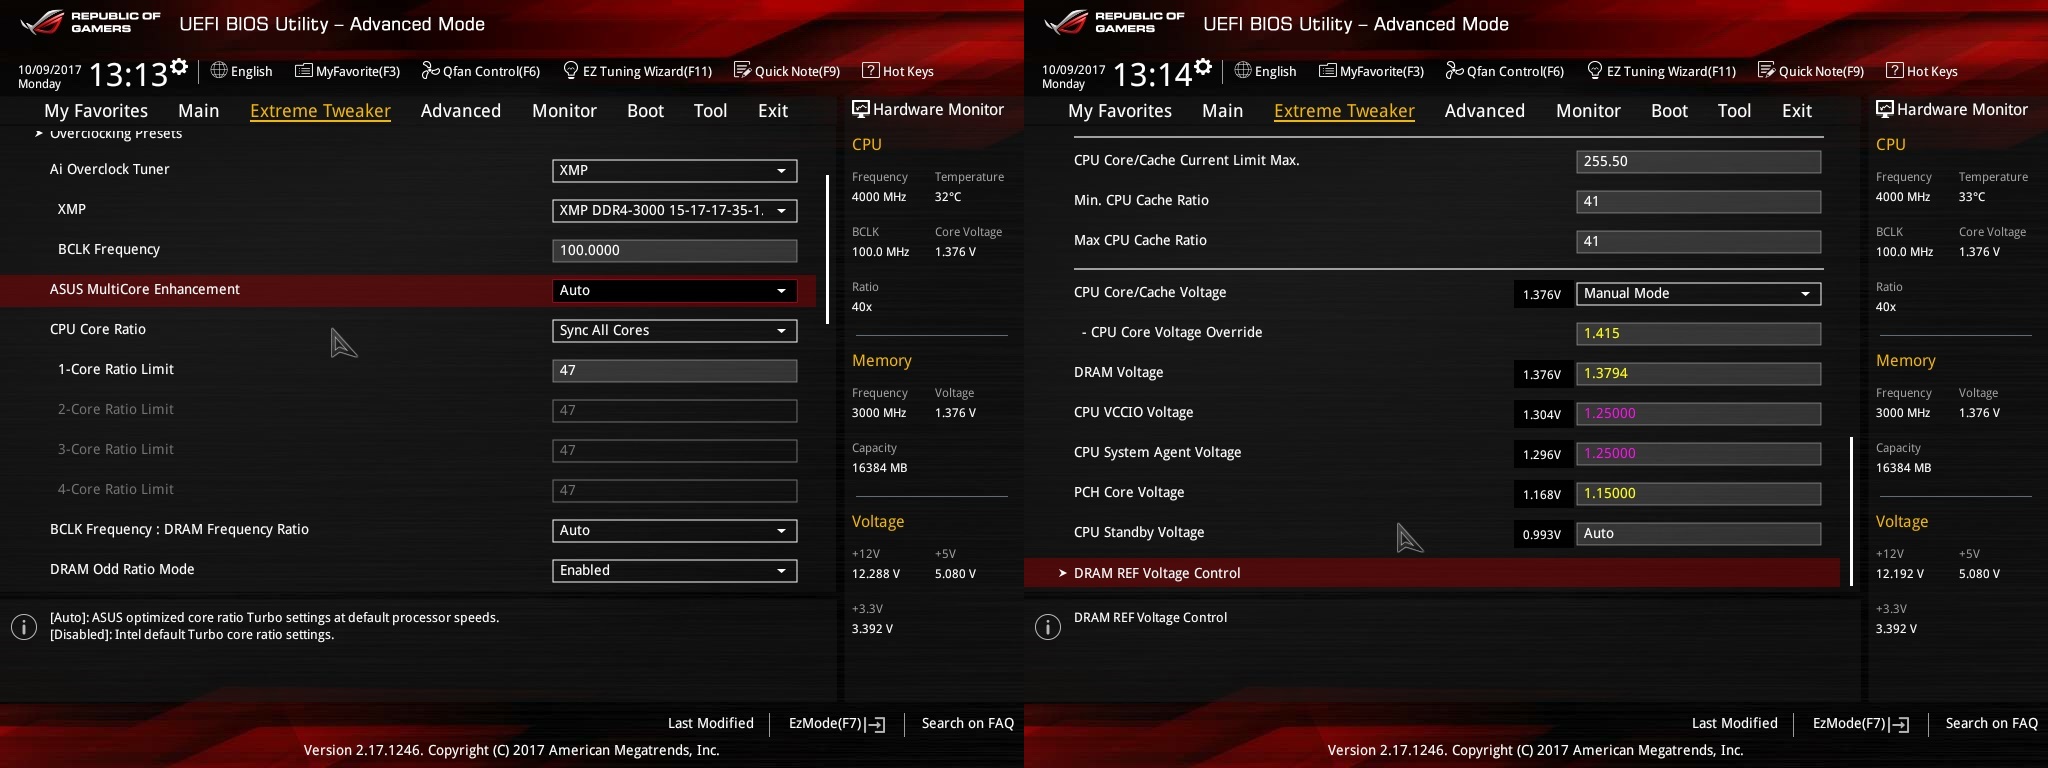Switch to Monitor tab in right window

(x=1588, y=111)
